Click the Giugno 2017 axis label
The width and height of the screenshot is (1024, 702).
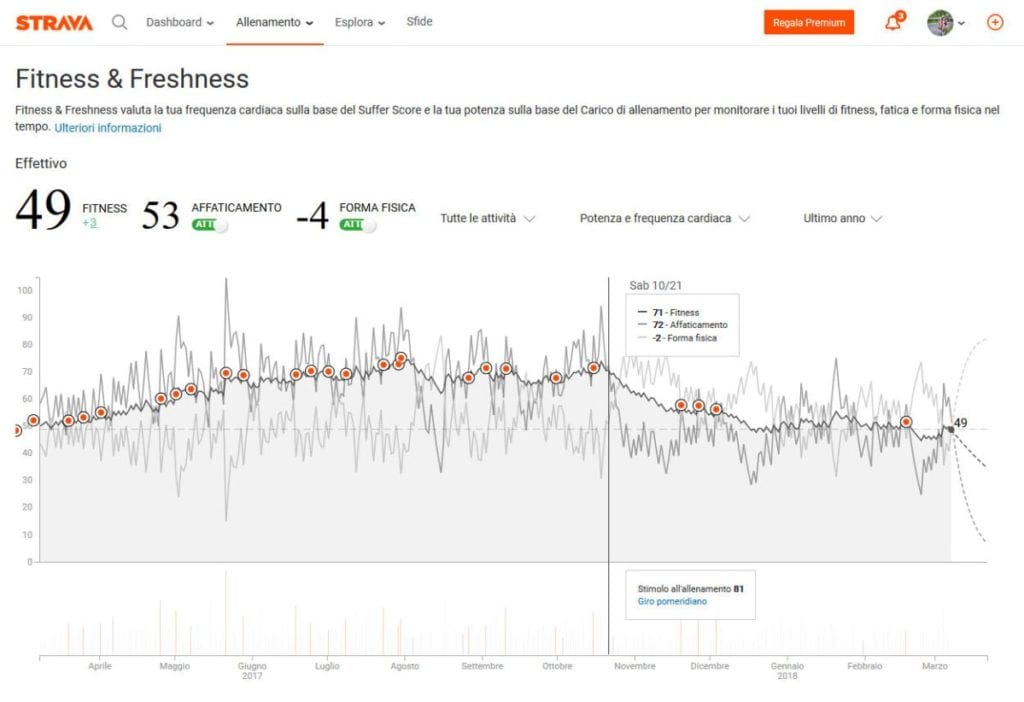[x=252, y=671]
